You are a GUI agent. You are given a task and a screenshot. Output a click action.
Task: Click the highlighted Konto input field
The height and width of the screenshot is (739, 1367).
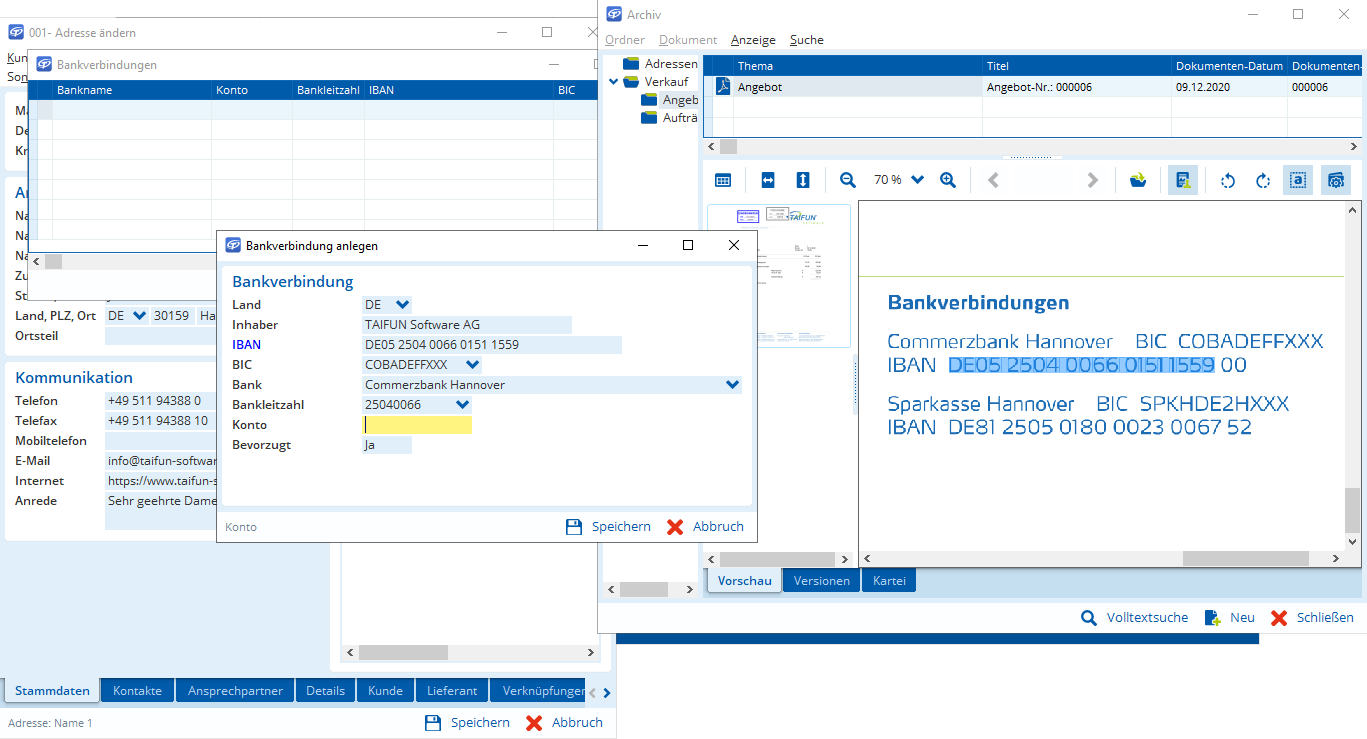(417, 425)
